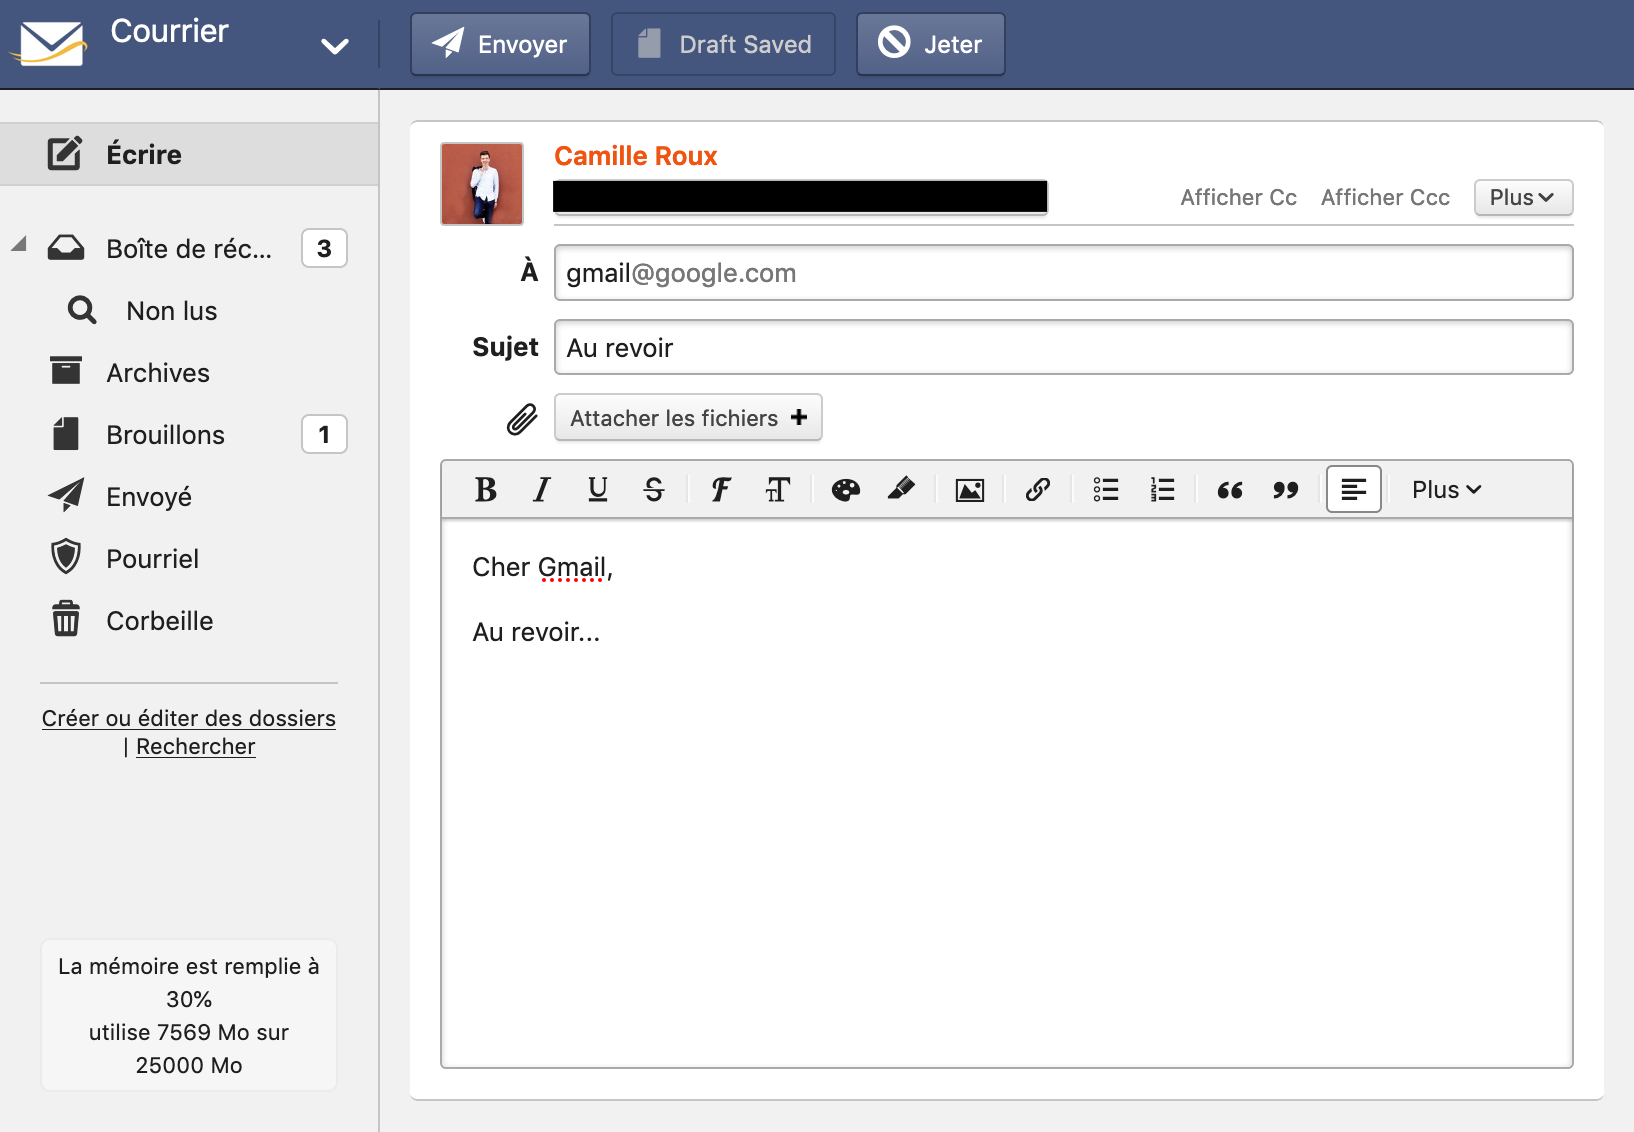
Task: Open the font family picker
Action: click(721, 489)
